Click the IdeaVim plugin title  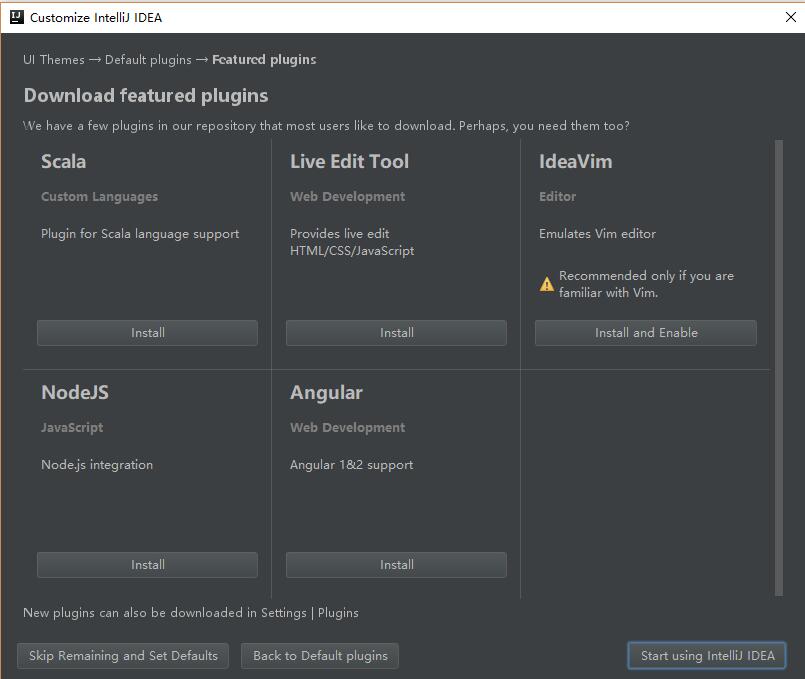coord(576,162)
